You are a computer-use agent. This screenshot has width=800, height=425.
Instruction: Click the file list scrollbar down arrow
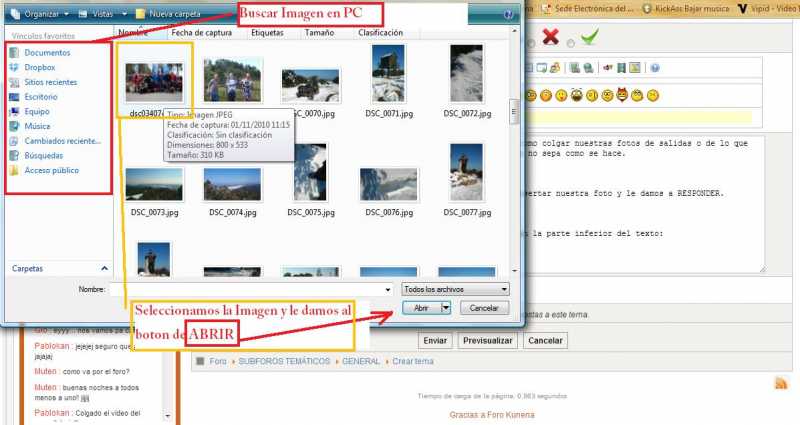pos(514,270)
